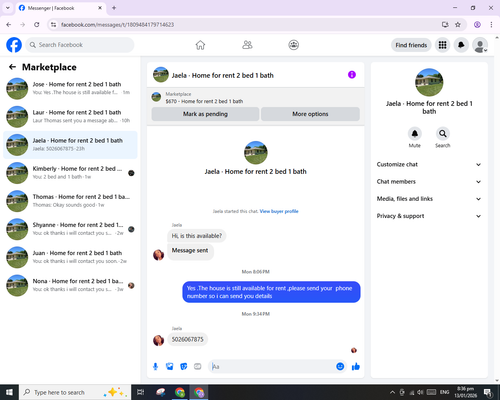Expand Chat members section
500x400 pixels.
pyautogui.click(x=429, y=182)
